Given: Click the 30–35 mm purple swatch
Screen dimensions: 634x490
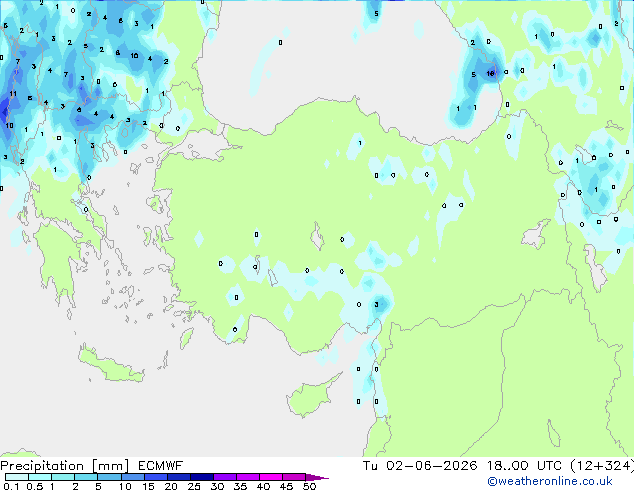Looking at the screenshot, I should click(225, 477).
